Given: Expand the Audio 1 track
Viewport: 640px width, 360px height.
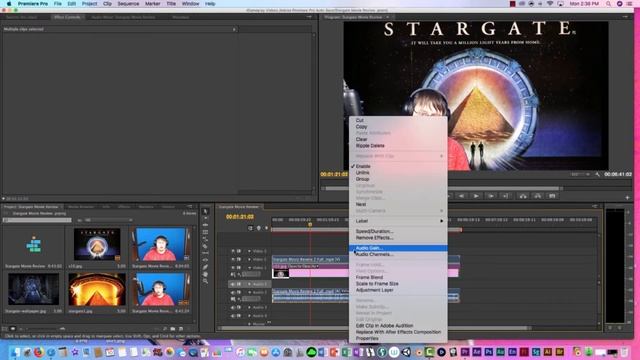Looking at the screenshot, I should [x=249, y=284].
